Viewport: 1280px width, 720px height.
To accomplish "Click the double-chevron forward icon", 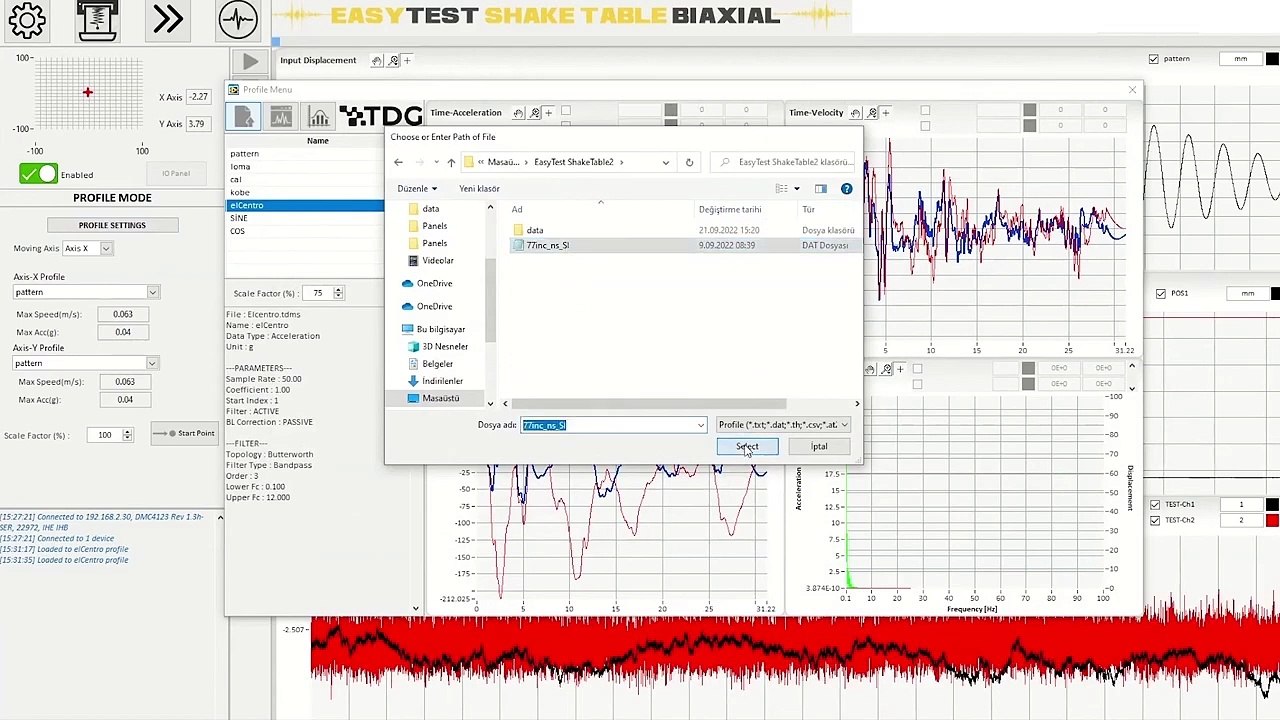I will [x=168, y=19].
